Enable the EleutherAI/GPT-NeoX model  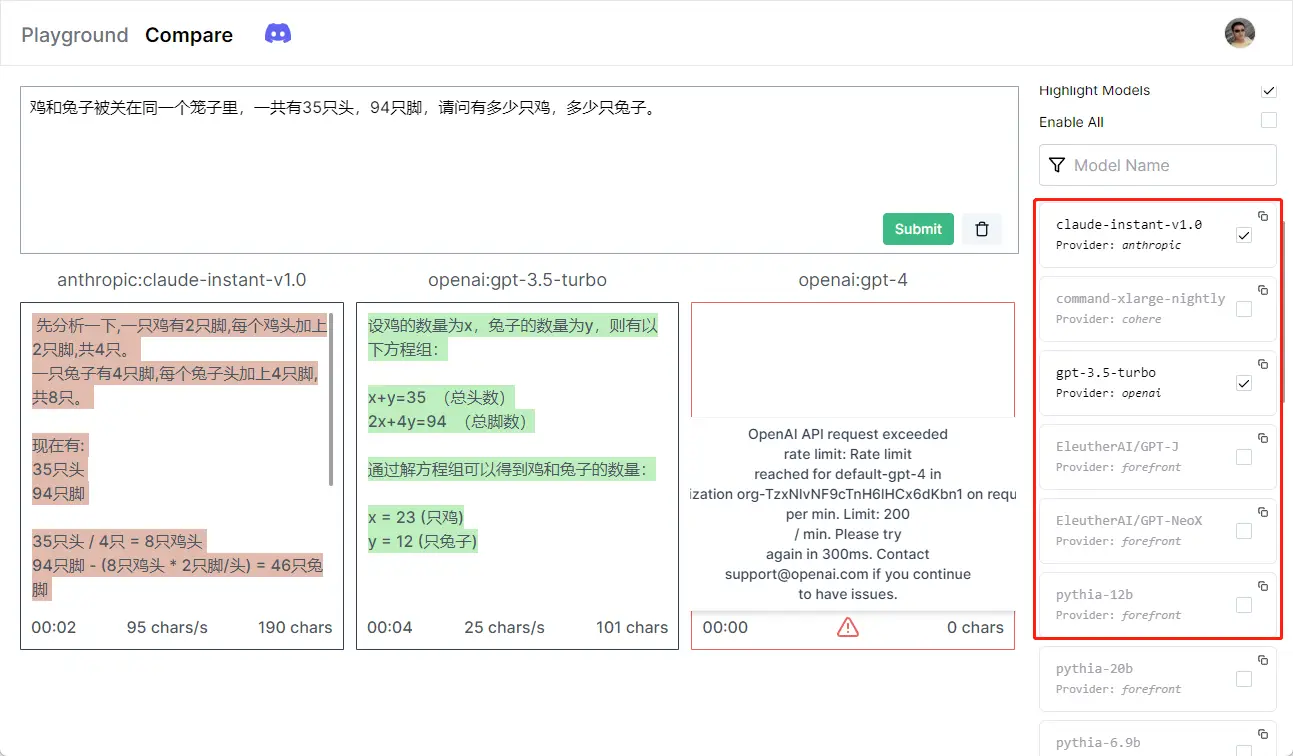pos(1244,531)
